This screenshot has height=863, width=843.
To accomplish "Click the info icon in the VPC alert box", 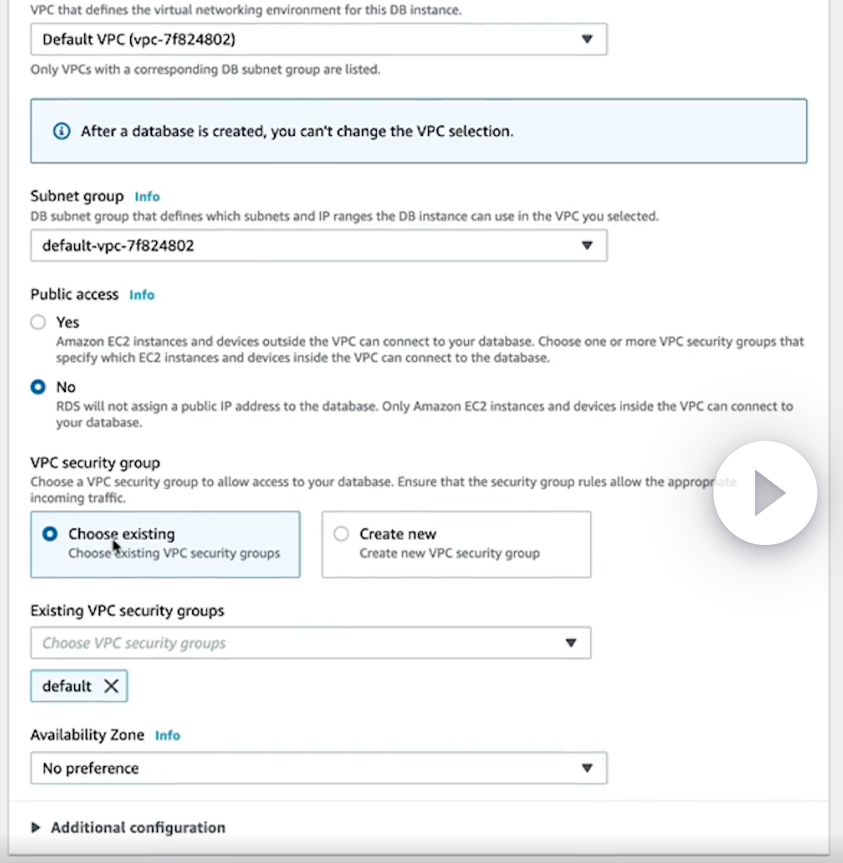I will click(x=61, y=131).
